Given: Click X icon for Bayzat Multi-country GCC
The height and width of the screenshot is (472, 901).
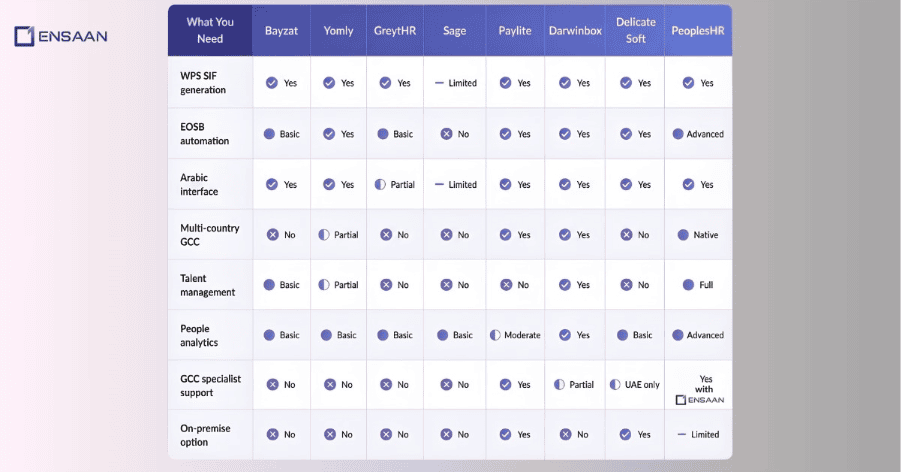Looking at the screenshot, I should point(272,235).
